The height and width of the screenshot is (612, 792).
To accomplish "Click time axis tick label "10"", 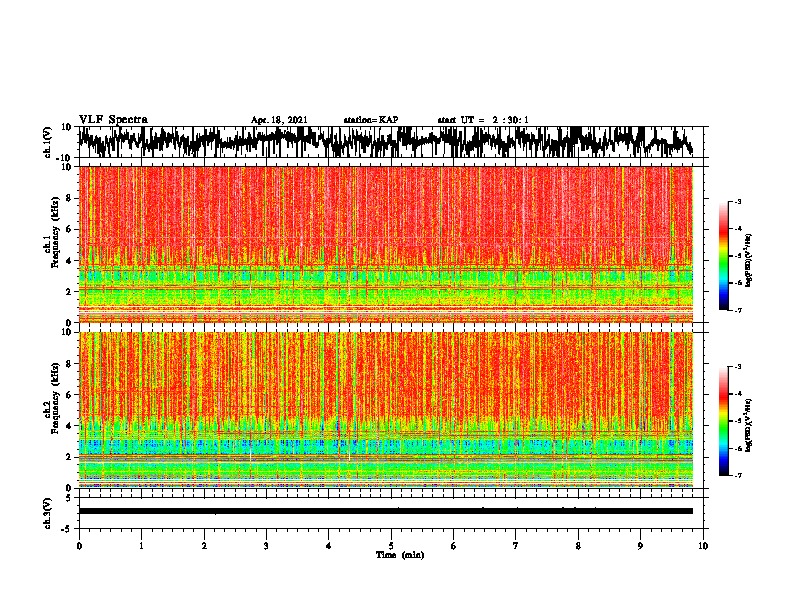I will [703, 546].
